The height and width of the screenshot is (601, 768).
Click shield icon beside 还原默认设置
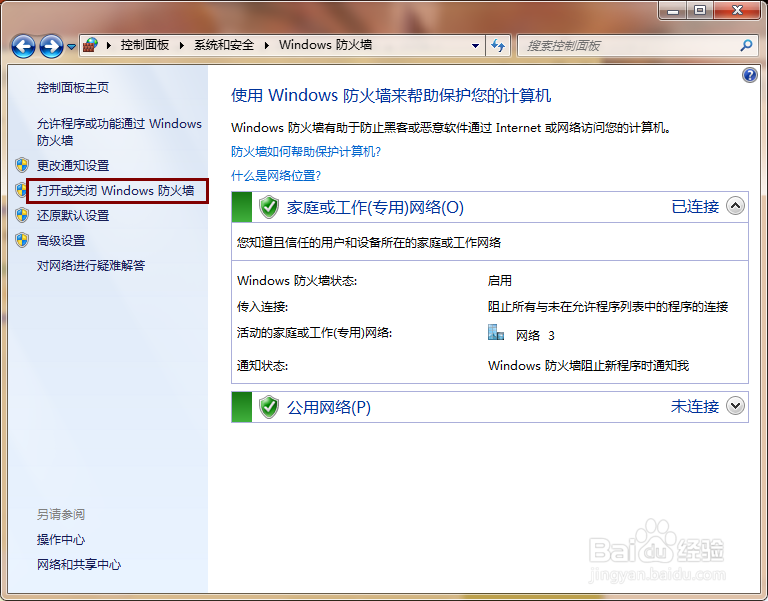22,215
